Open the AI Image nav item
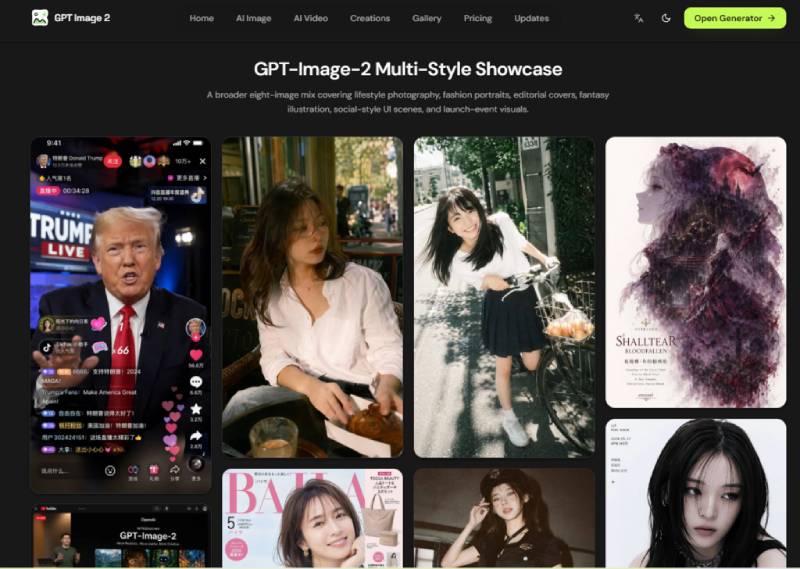The height and width of the screenshot is (569, 800). 254,18
